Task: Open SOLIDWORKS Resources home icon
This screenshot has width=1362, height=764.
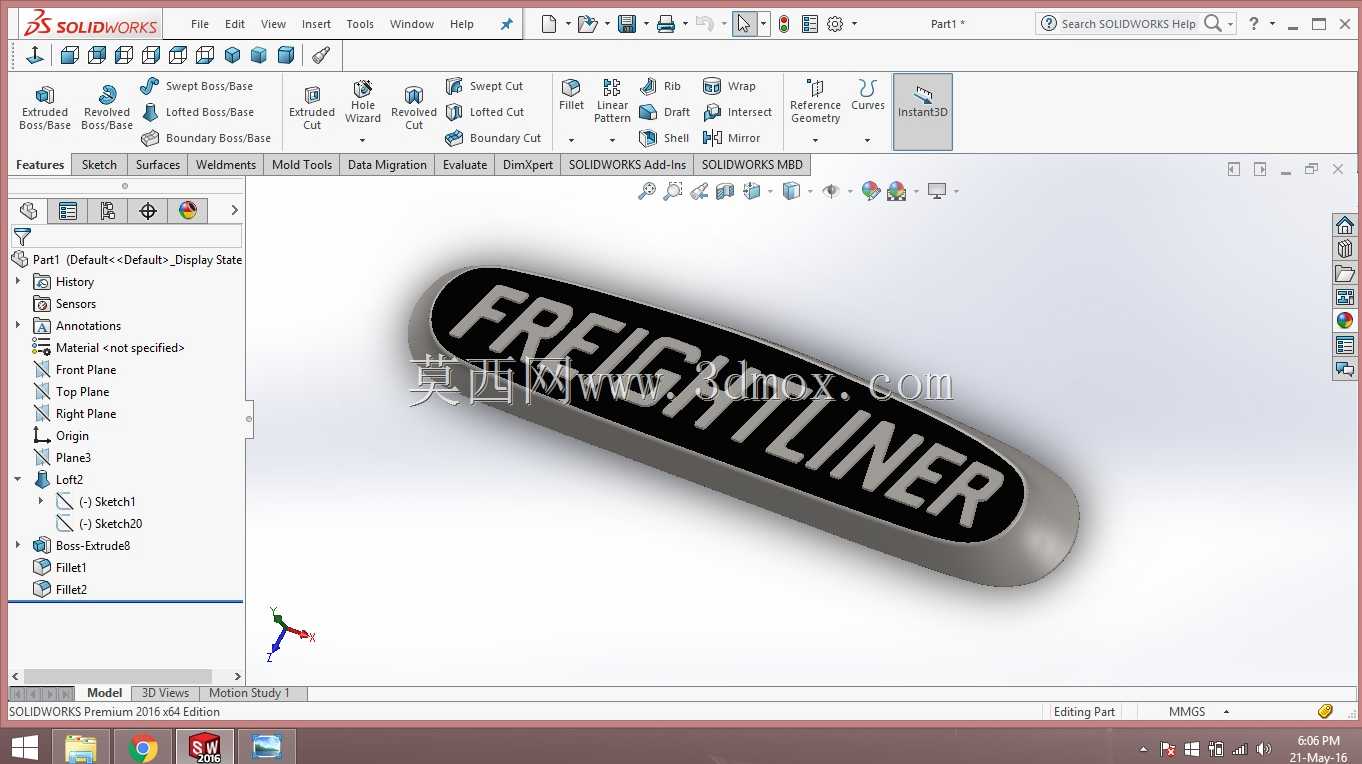Action: (x=1345, y=225)
